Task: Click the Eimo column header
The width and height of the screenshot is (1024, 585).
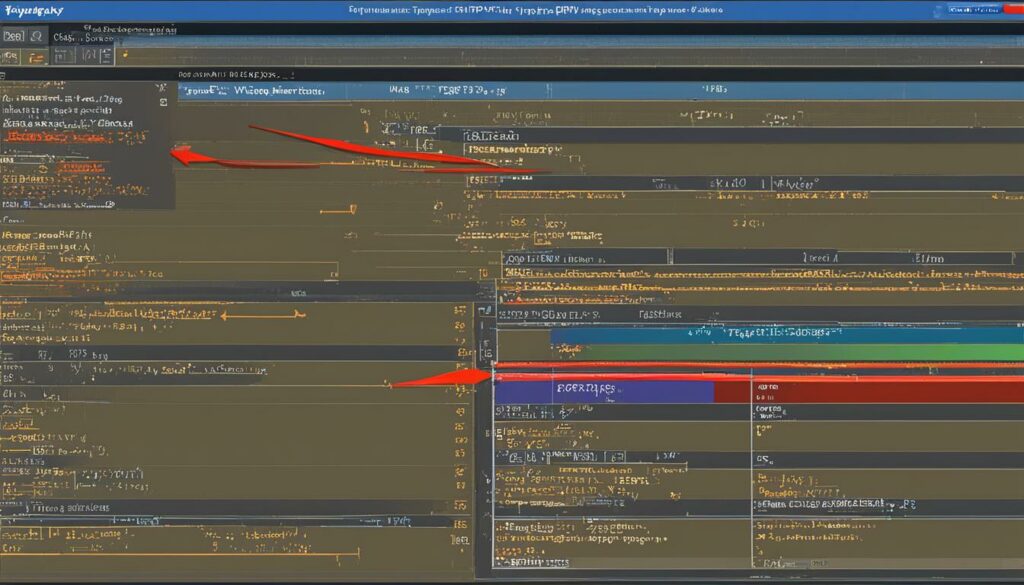Action: tap(932, 257)
